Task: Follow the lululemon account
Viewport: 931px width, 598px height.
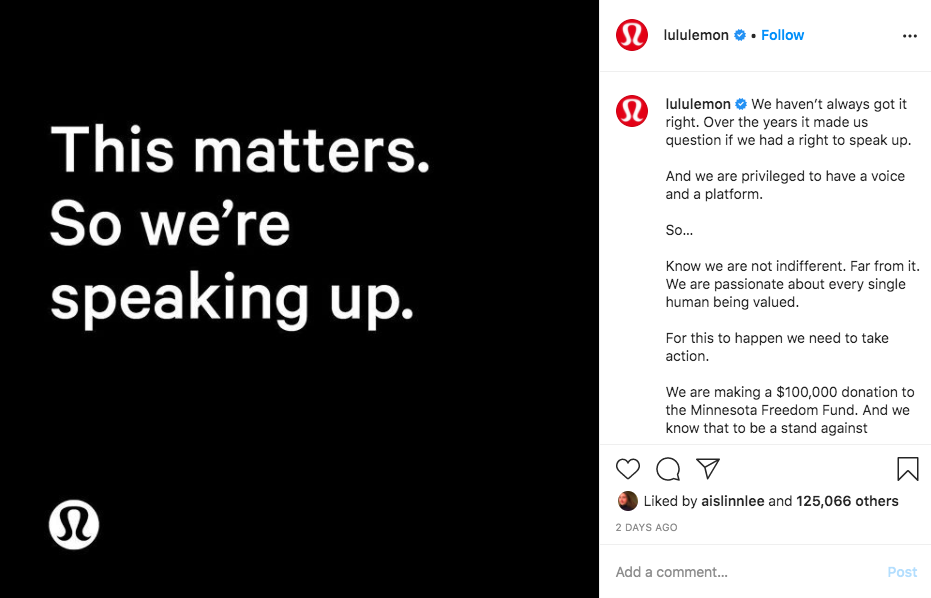Action: coord(783,35)
